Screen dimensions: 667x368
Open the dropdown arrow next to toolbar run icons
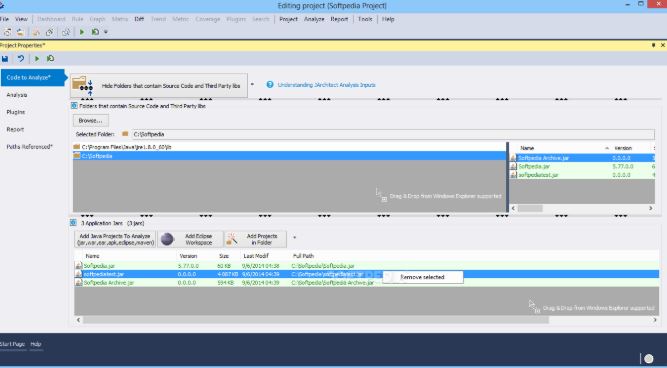coord(106,32)
